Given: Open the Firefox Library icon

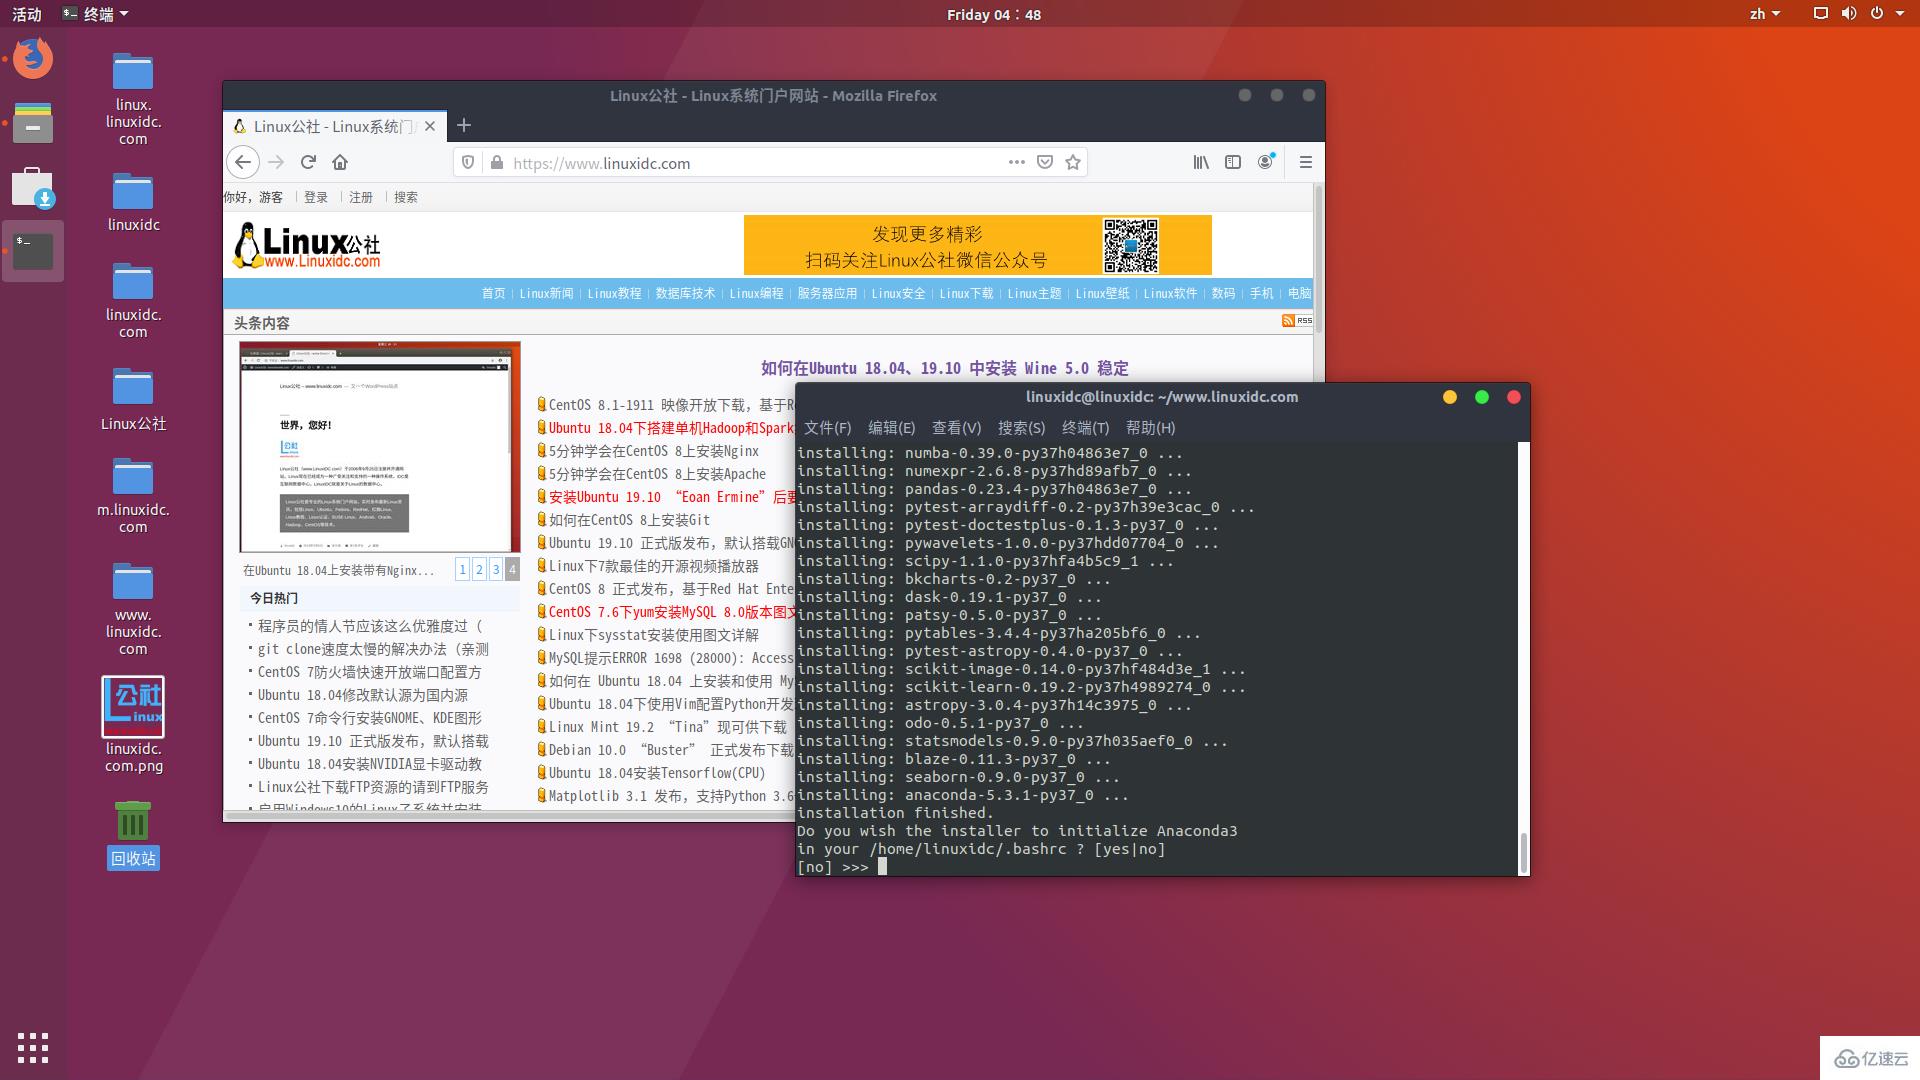Looking at the screenshot, I should [1201, 162].
